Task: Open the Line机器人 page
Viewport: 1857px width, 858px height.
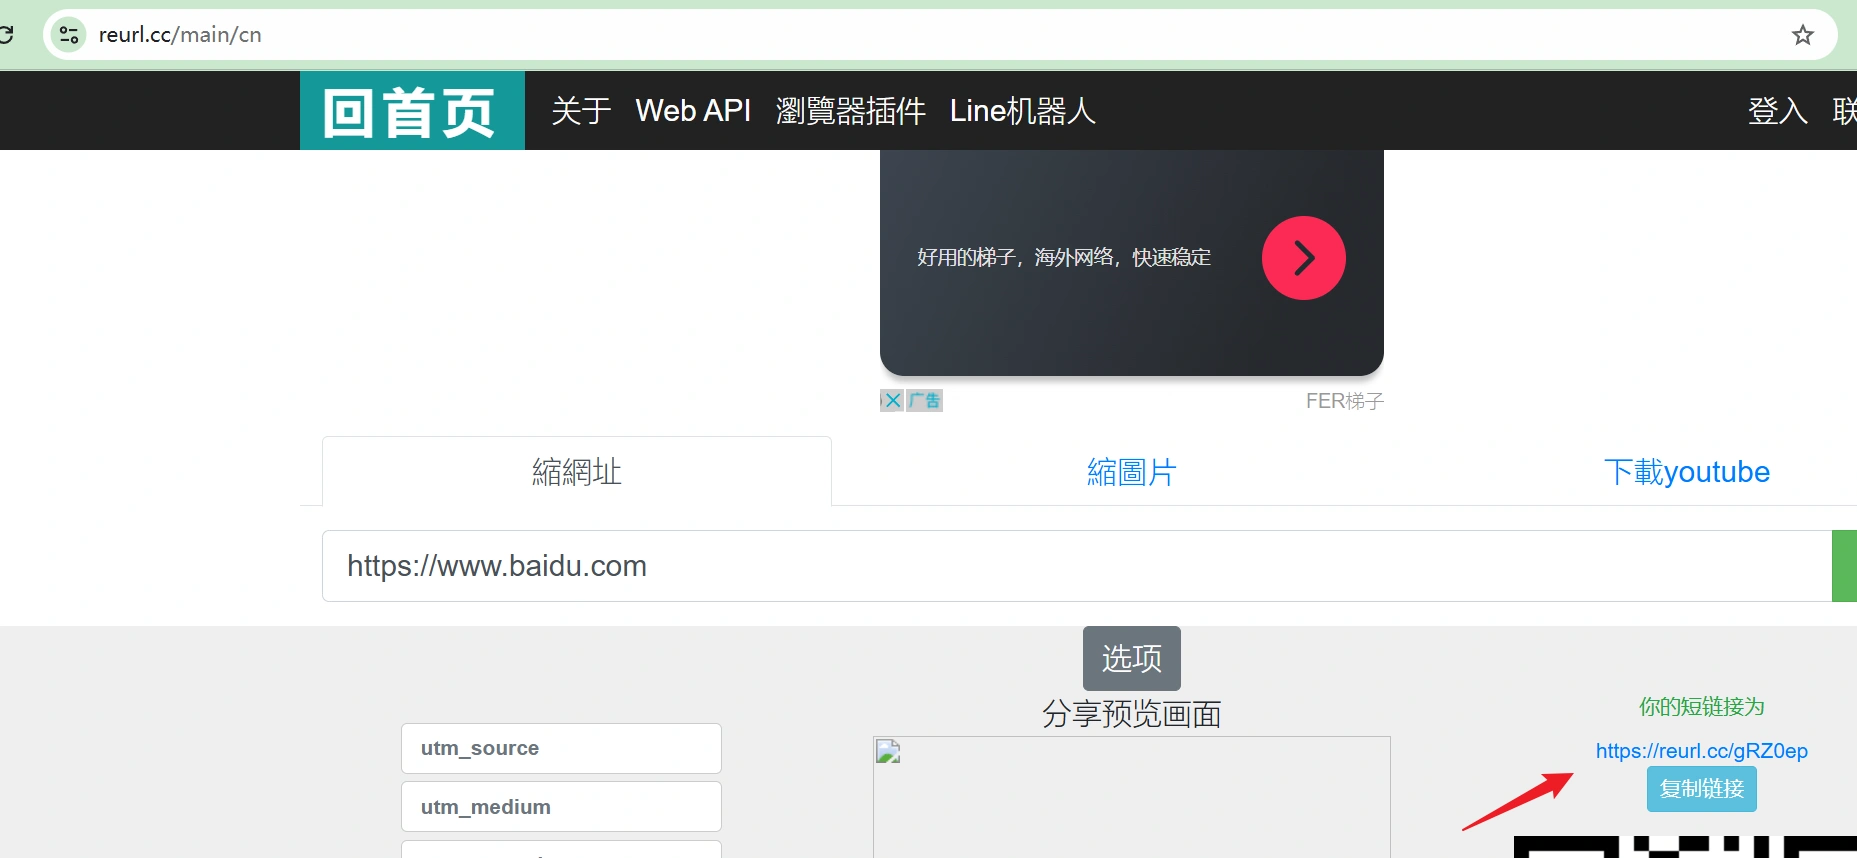Action: 1022,111
